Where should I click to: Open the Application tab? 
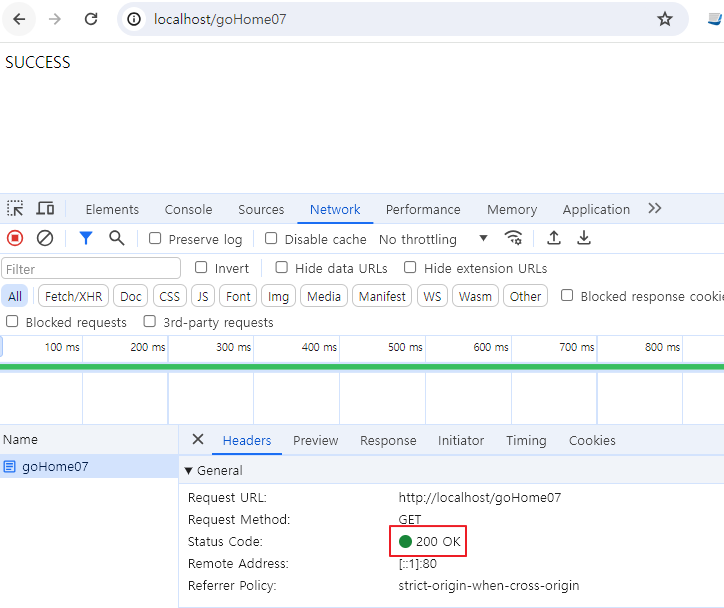click(x=596, y=210)
